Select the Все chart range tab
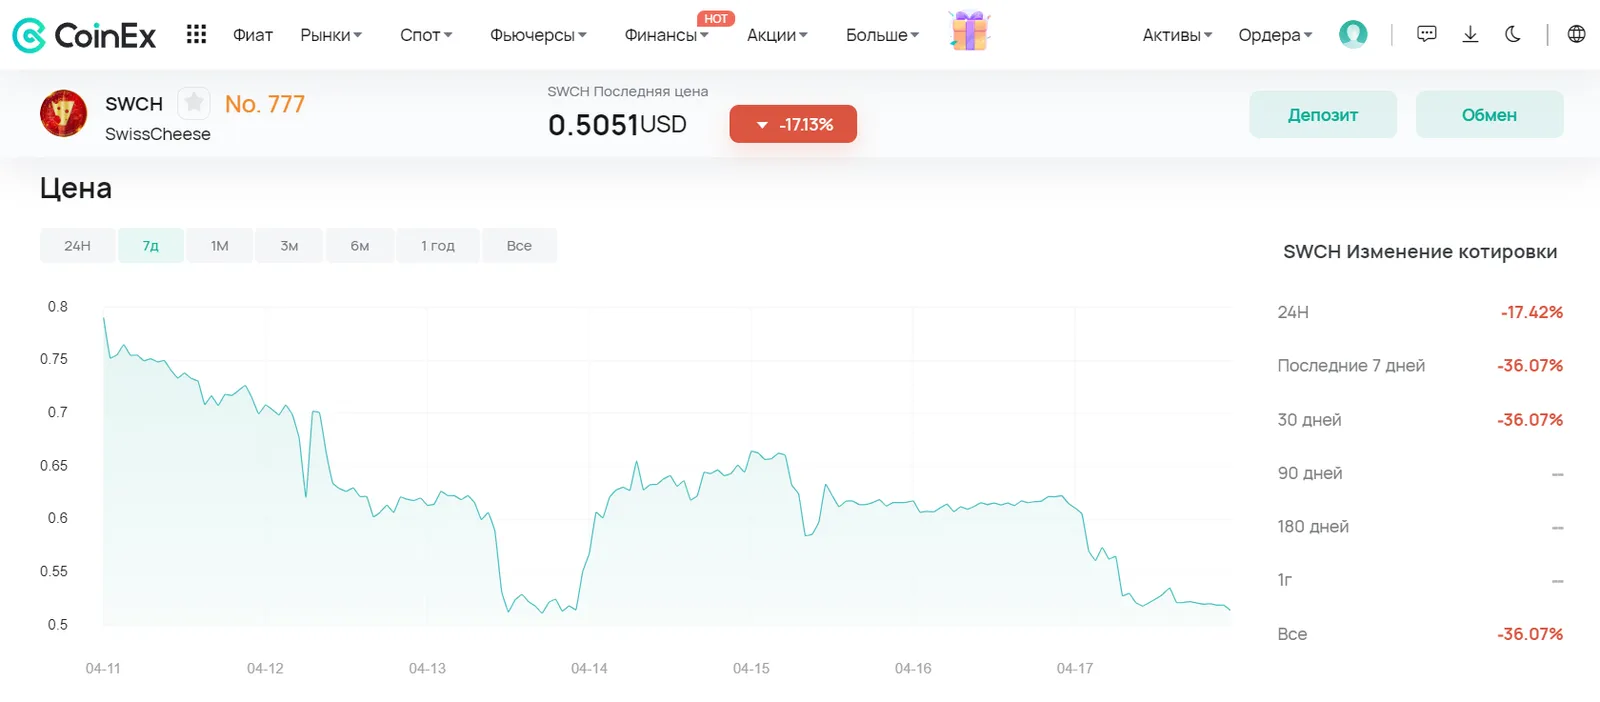The height and width of the screenshot is (702, 1600). [519, 246]
